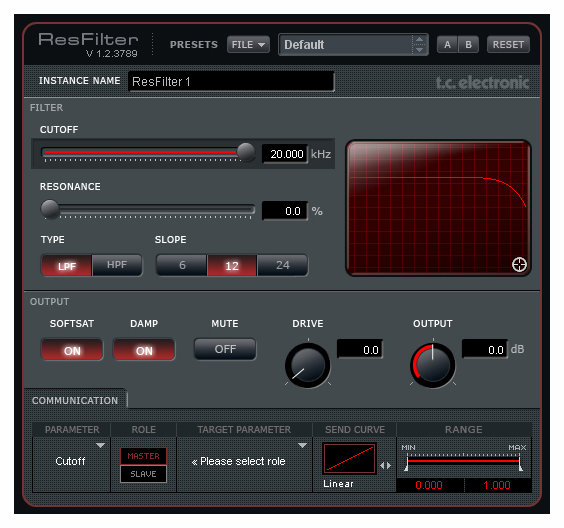Select MASTER role
The height and width of the screenshot is (528, 564).
(x=144, y=456)
